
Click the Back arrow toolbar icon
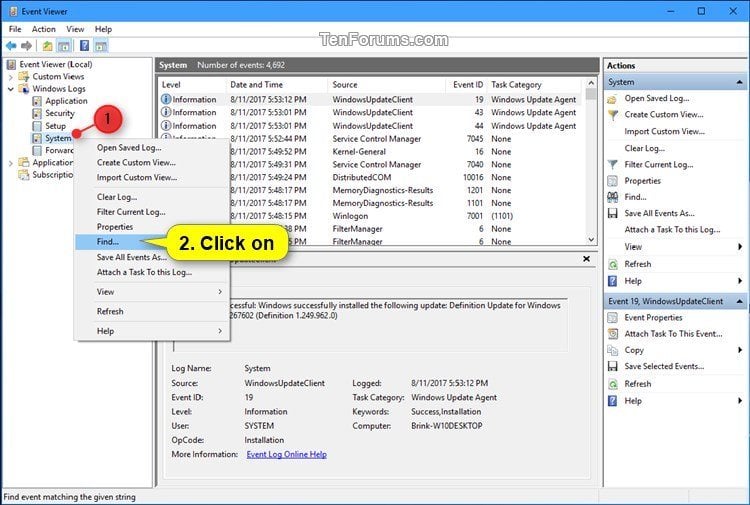11,46
